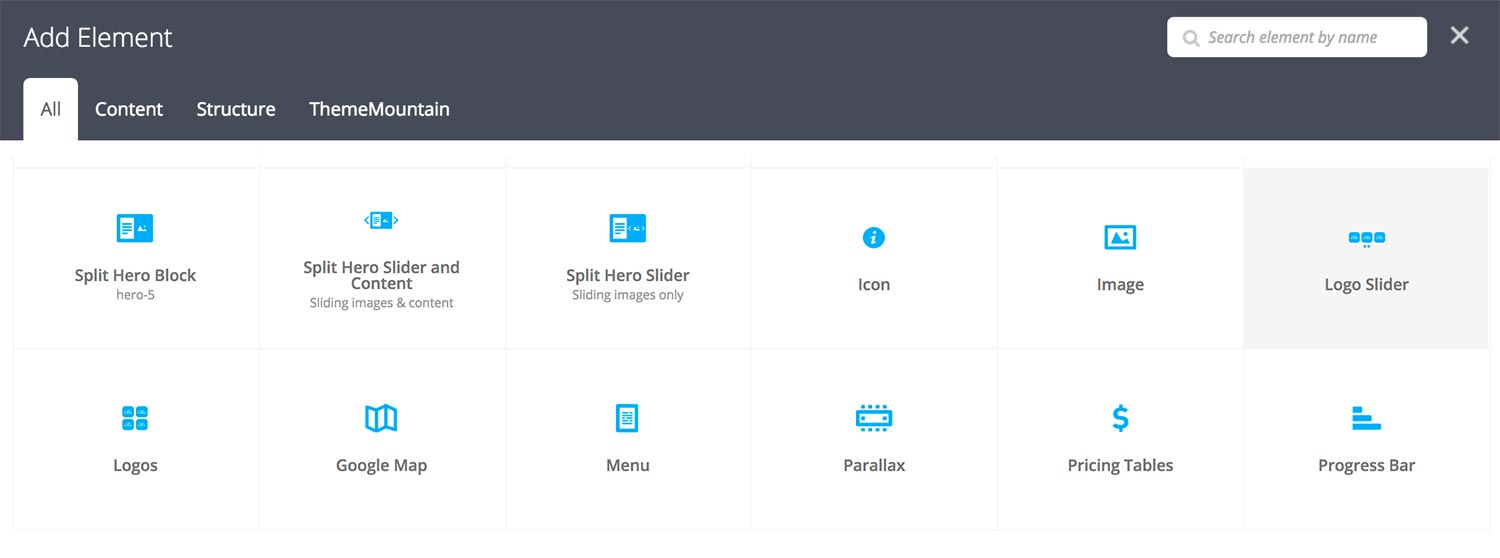Viewport: 1500px width, 558px height.
Task: Select the Menu element icon
Action: [627, 418]
